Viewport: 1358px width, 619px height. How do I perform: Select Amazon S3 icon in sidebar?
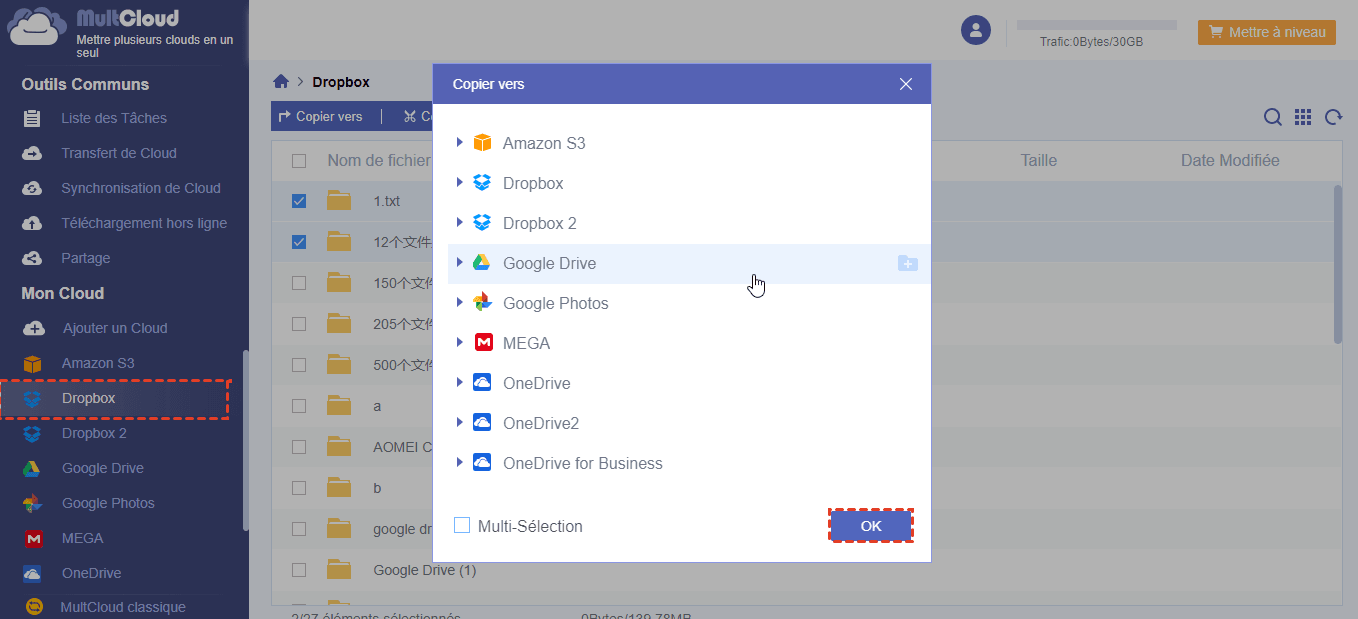click(33, 363)
